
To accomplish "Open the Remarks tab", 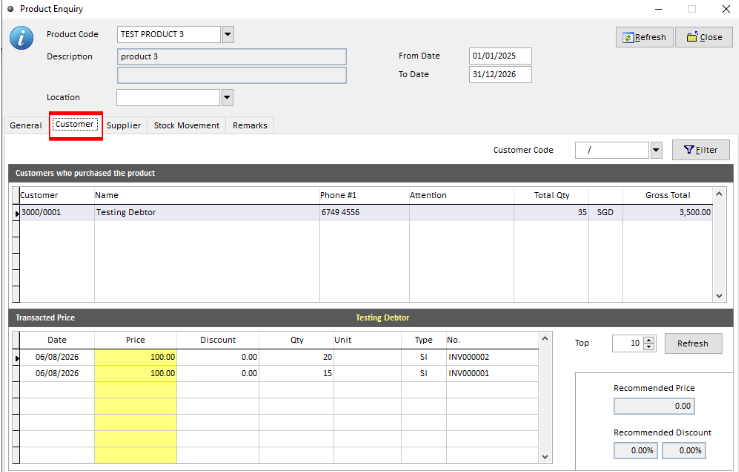I will click(x=250, y=125).
